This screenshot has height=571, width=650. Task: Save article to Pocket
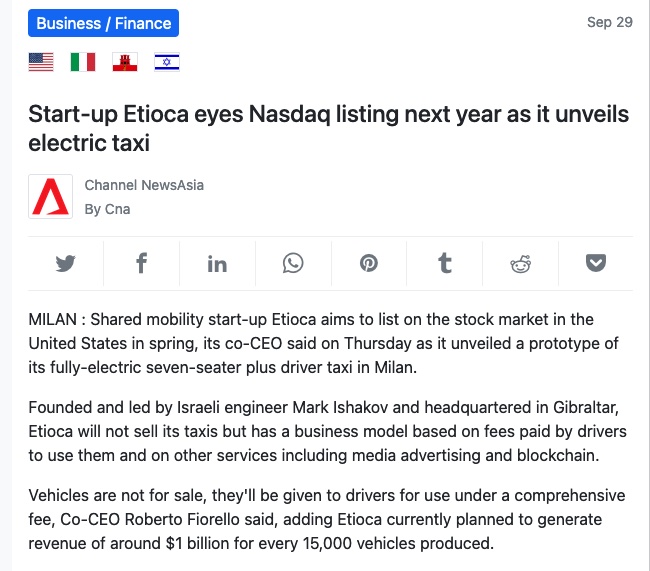coord(596,263)
